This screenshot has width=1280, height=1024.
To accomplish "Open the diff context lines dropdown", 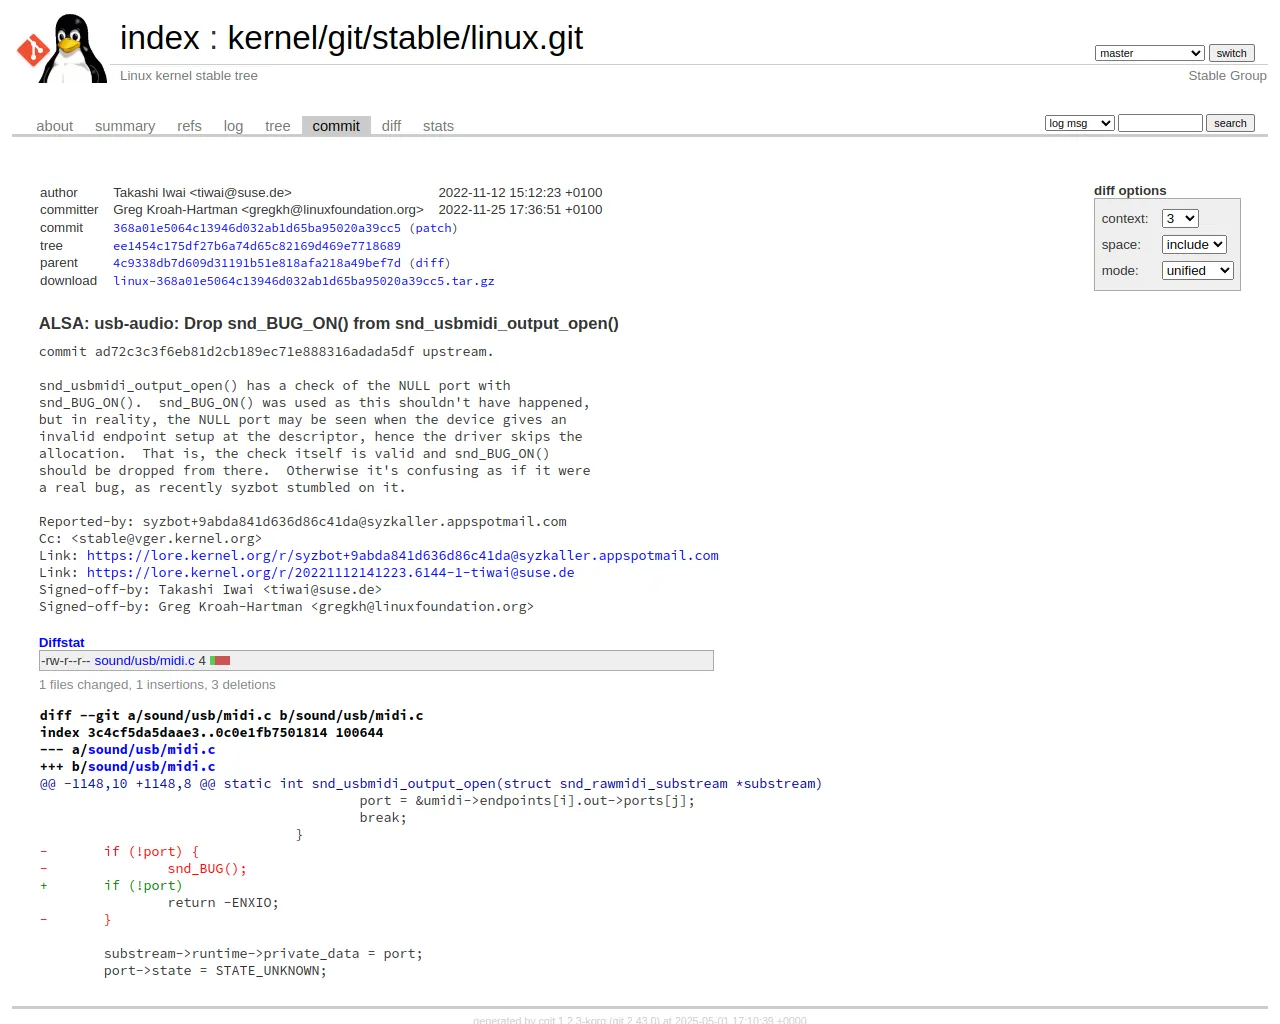I will tap(1180, 219).
